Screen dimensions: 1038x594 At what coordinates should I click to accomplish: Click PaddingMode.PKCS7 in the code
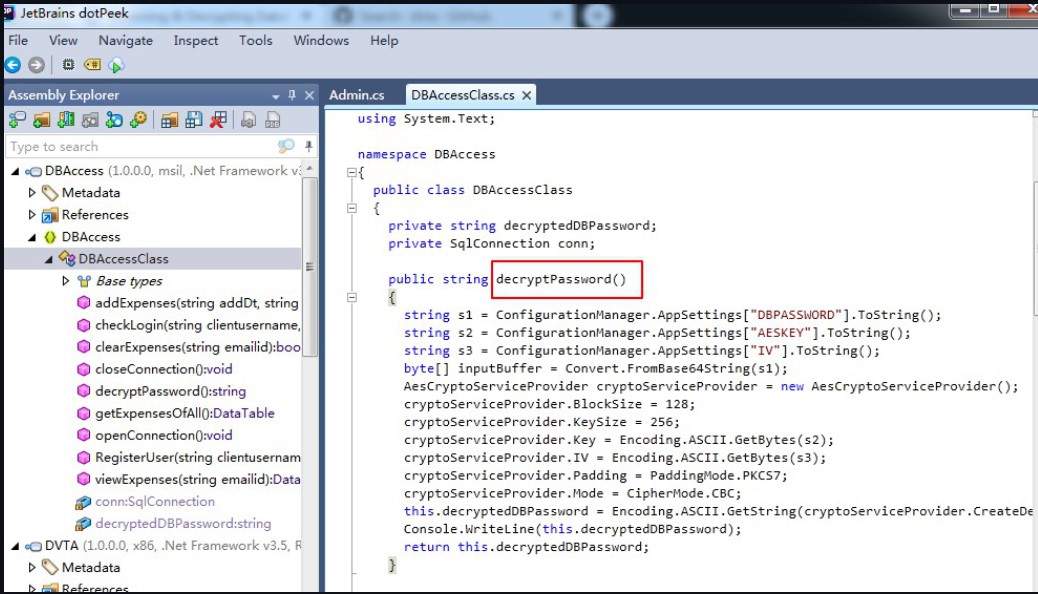pyautogui.click(x=716, y=475)
